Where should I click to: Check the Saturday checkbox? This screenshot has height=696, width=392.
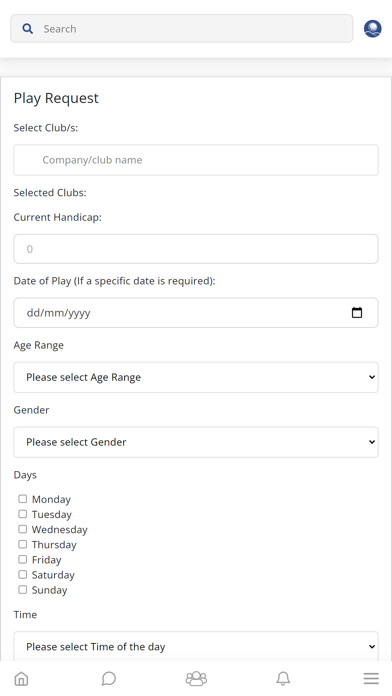tap(23, 574)
